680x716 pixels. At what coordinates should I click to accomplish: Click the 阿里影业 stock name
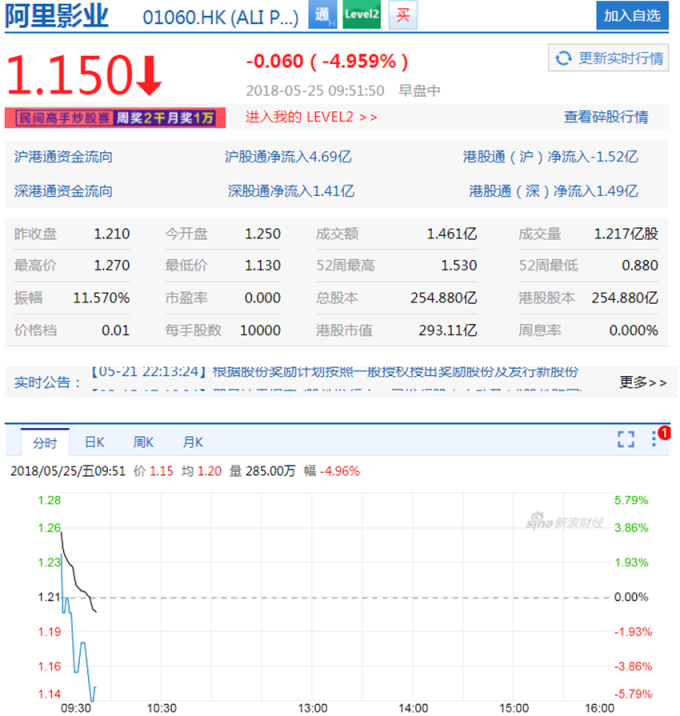pyautogui.click(x=57, y=16)
